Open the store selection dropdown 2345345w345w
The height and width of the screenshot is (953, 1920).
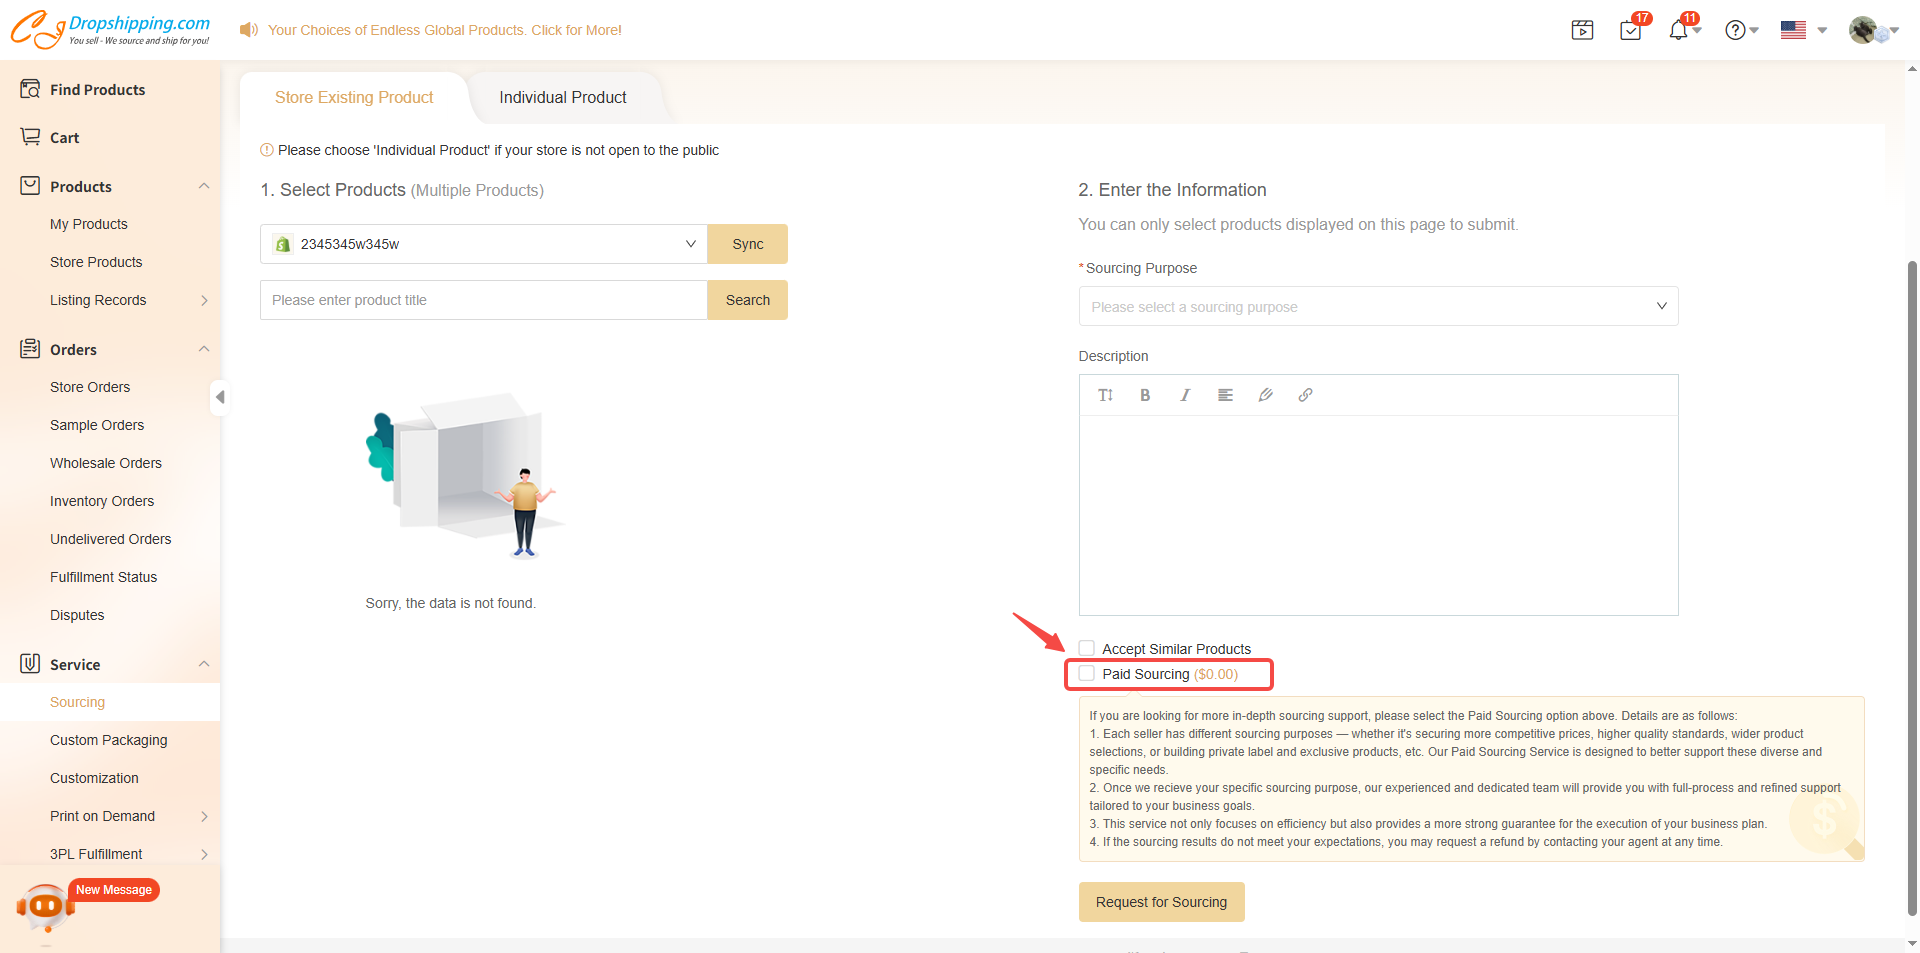point(484,244)
